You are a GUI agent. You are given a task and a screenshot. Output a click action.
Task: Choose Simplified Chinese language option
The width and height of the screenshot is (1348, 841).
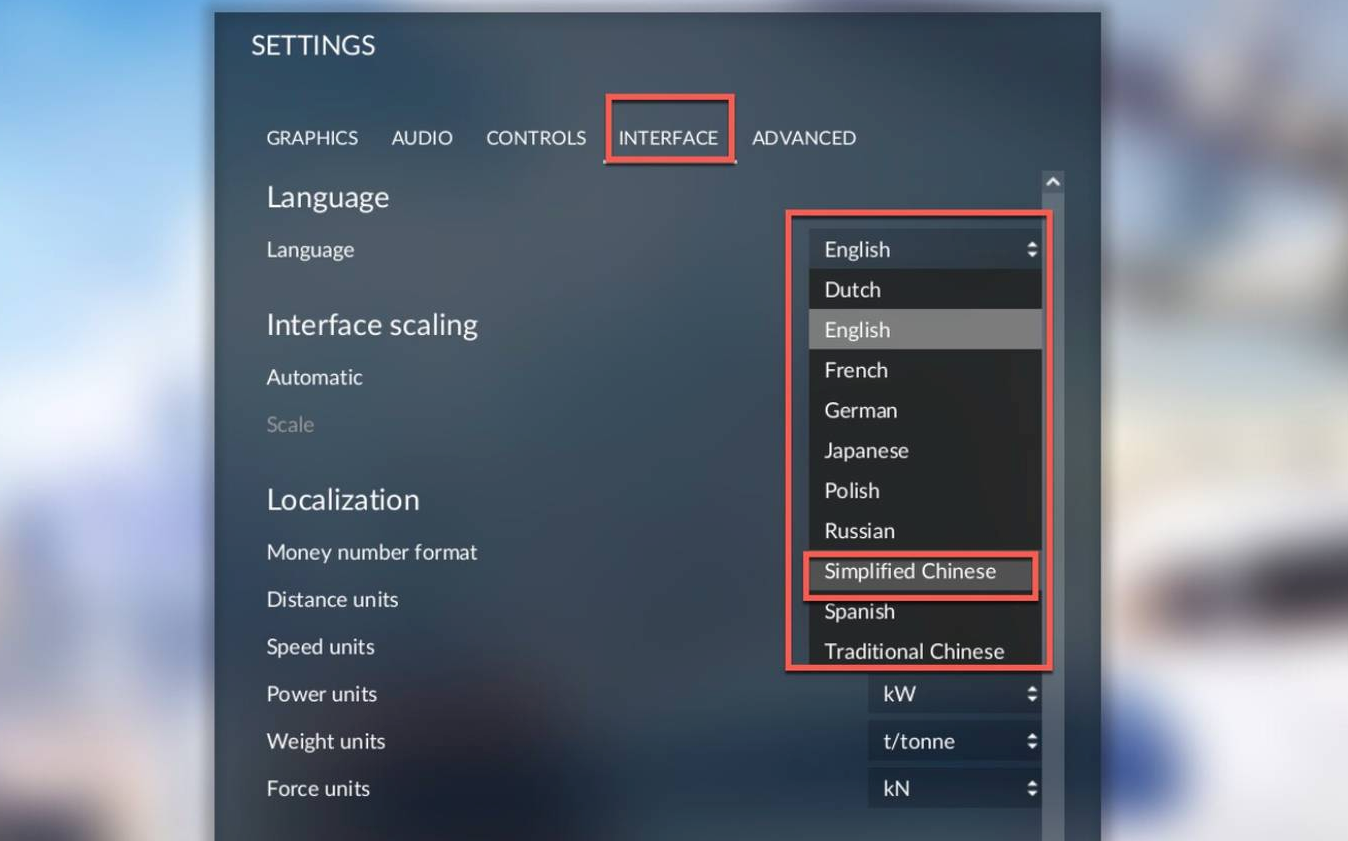tap(925, 571)
